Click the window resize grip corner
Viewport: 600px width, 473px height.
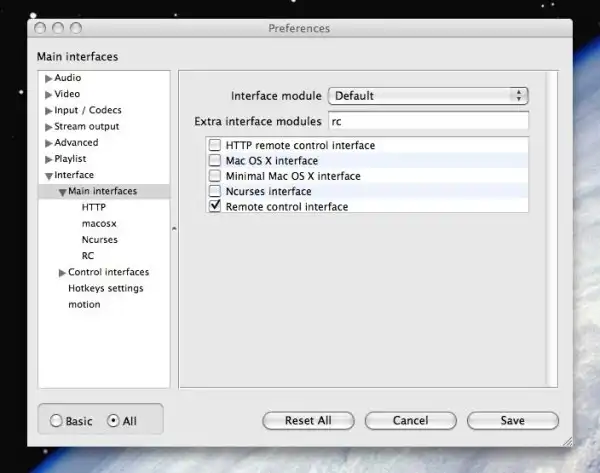click(568, 442)
